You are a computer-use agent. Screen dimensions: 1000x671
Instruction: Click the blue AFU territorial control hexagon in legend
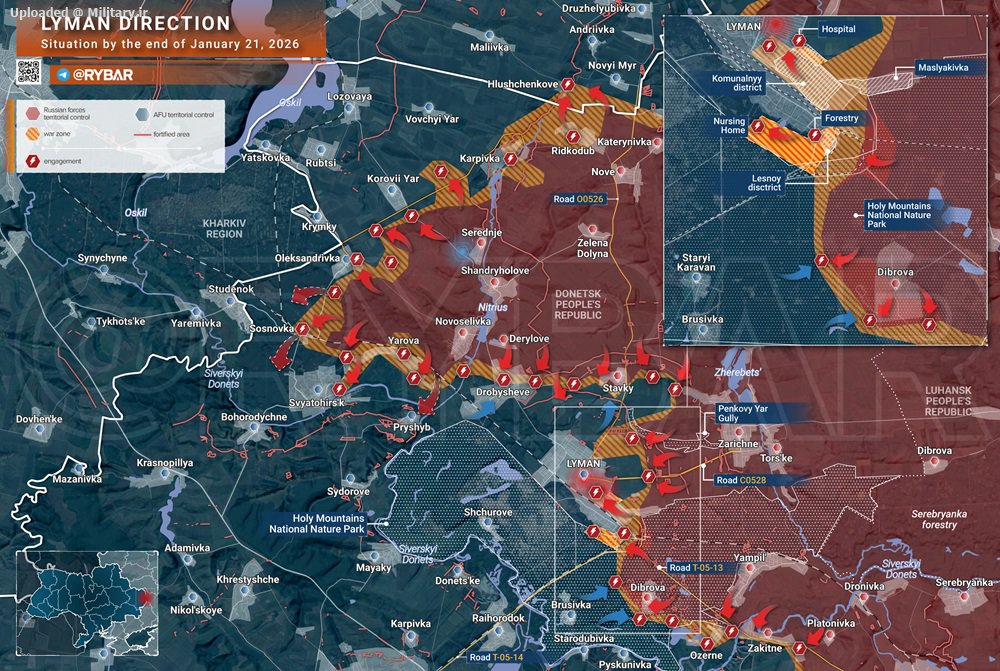[x=142, y=115]
